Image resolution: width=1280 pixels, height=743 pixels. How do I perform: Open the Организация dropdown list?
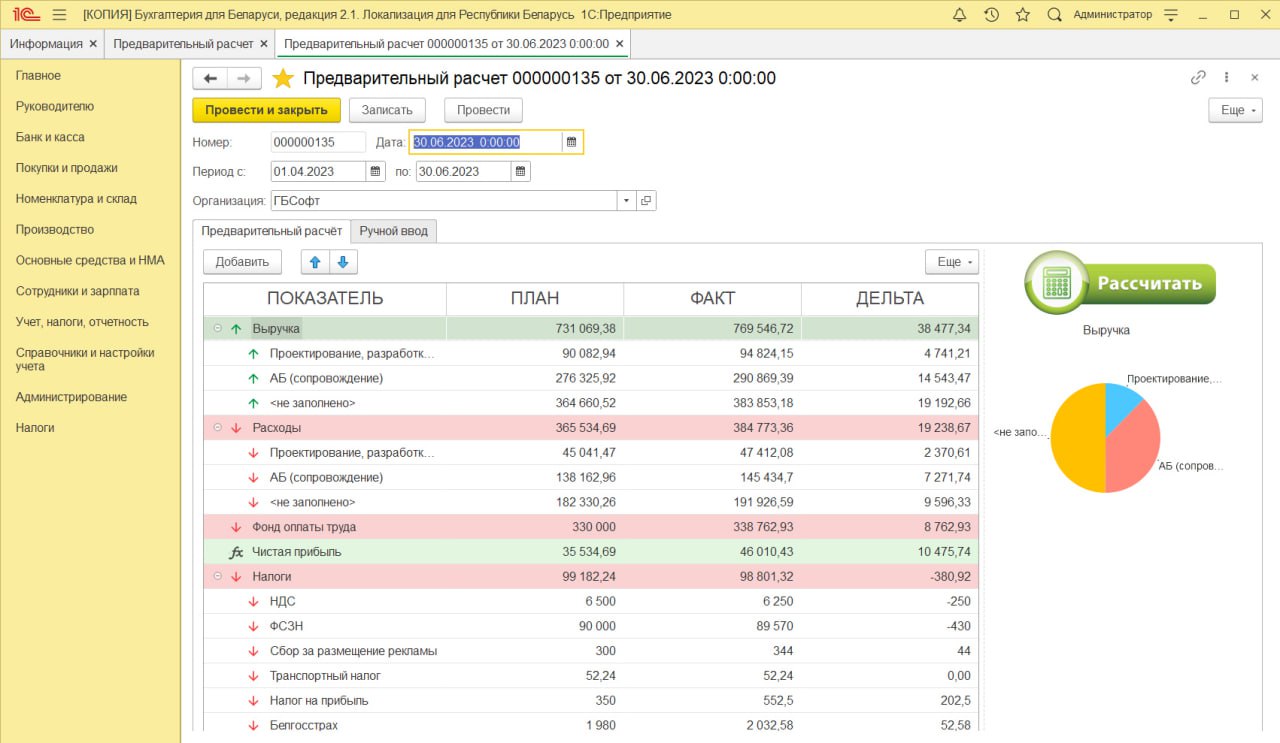click(627, 201)
